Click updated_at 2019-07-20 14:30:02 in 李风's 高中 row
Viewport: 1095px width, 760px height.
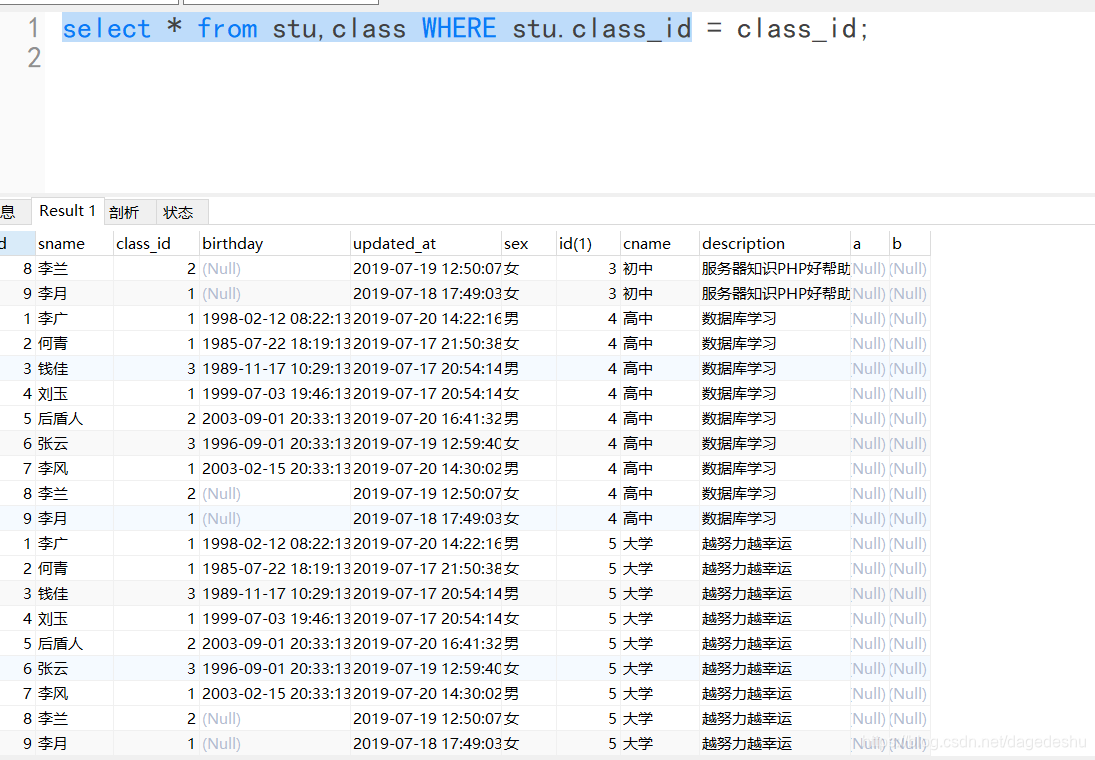427,469
